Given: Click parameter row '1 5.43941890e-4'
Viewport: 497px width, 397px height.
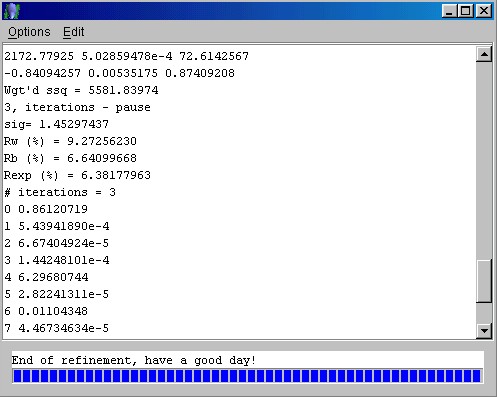Looking at the screenshot, I should pos(57,226).
